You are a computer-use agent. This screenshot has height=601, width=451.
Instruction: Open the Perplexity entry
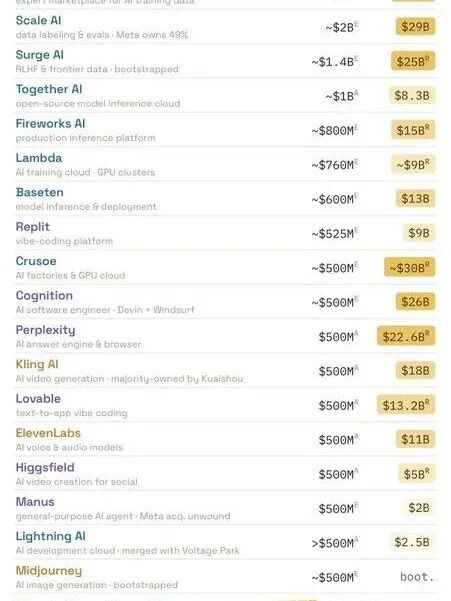(x=46, y=330)
